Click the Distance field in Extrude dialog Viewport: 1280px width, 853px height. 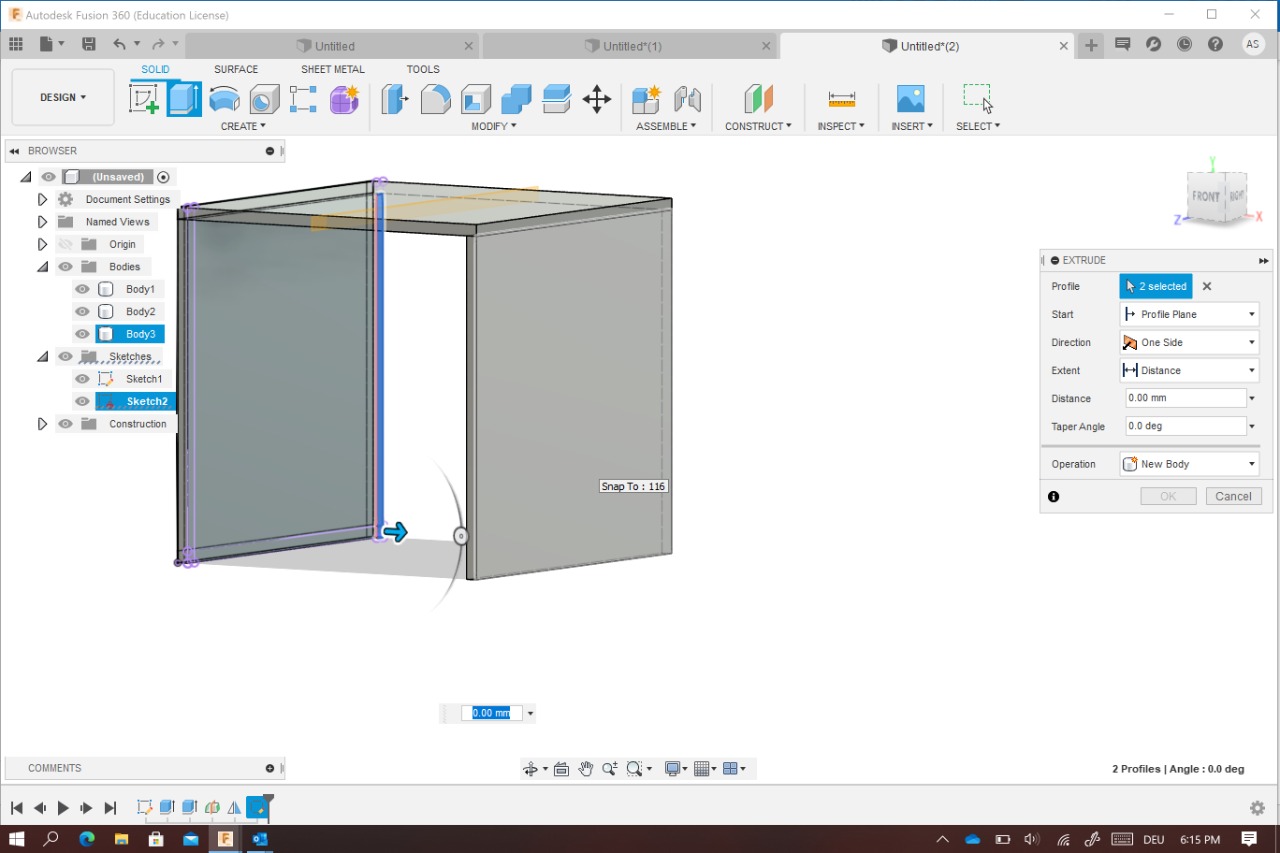point(1186,398)
